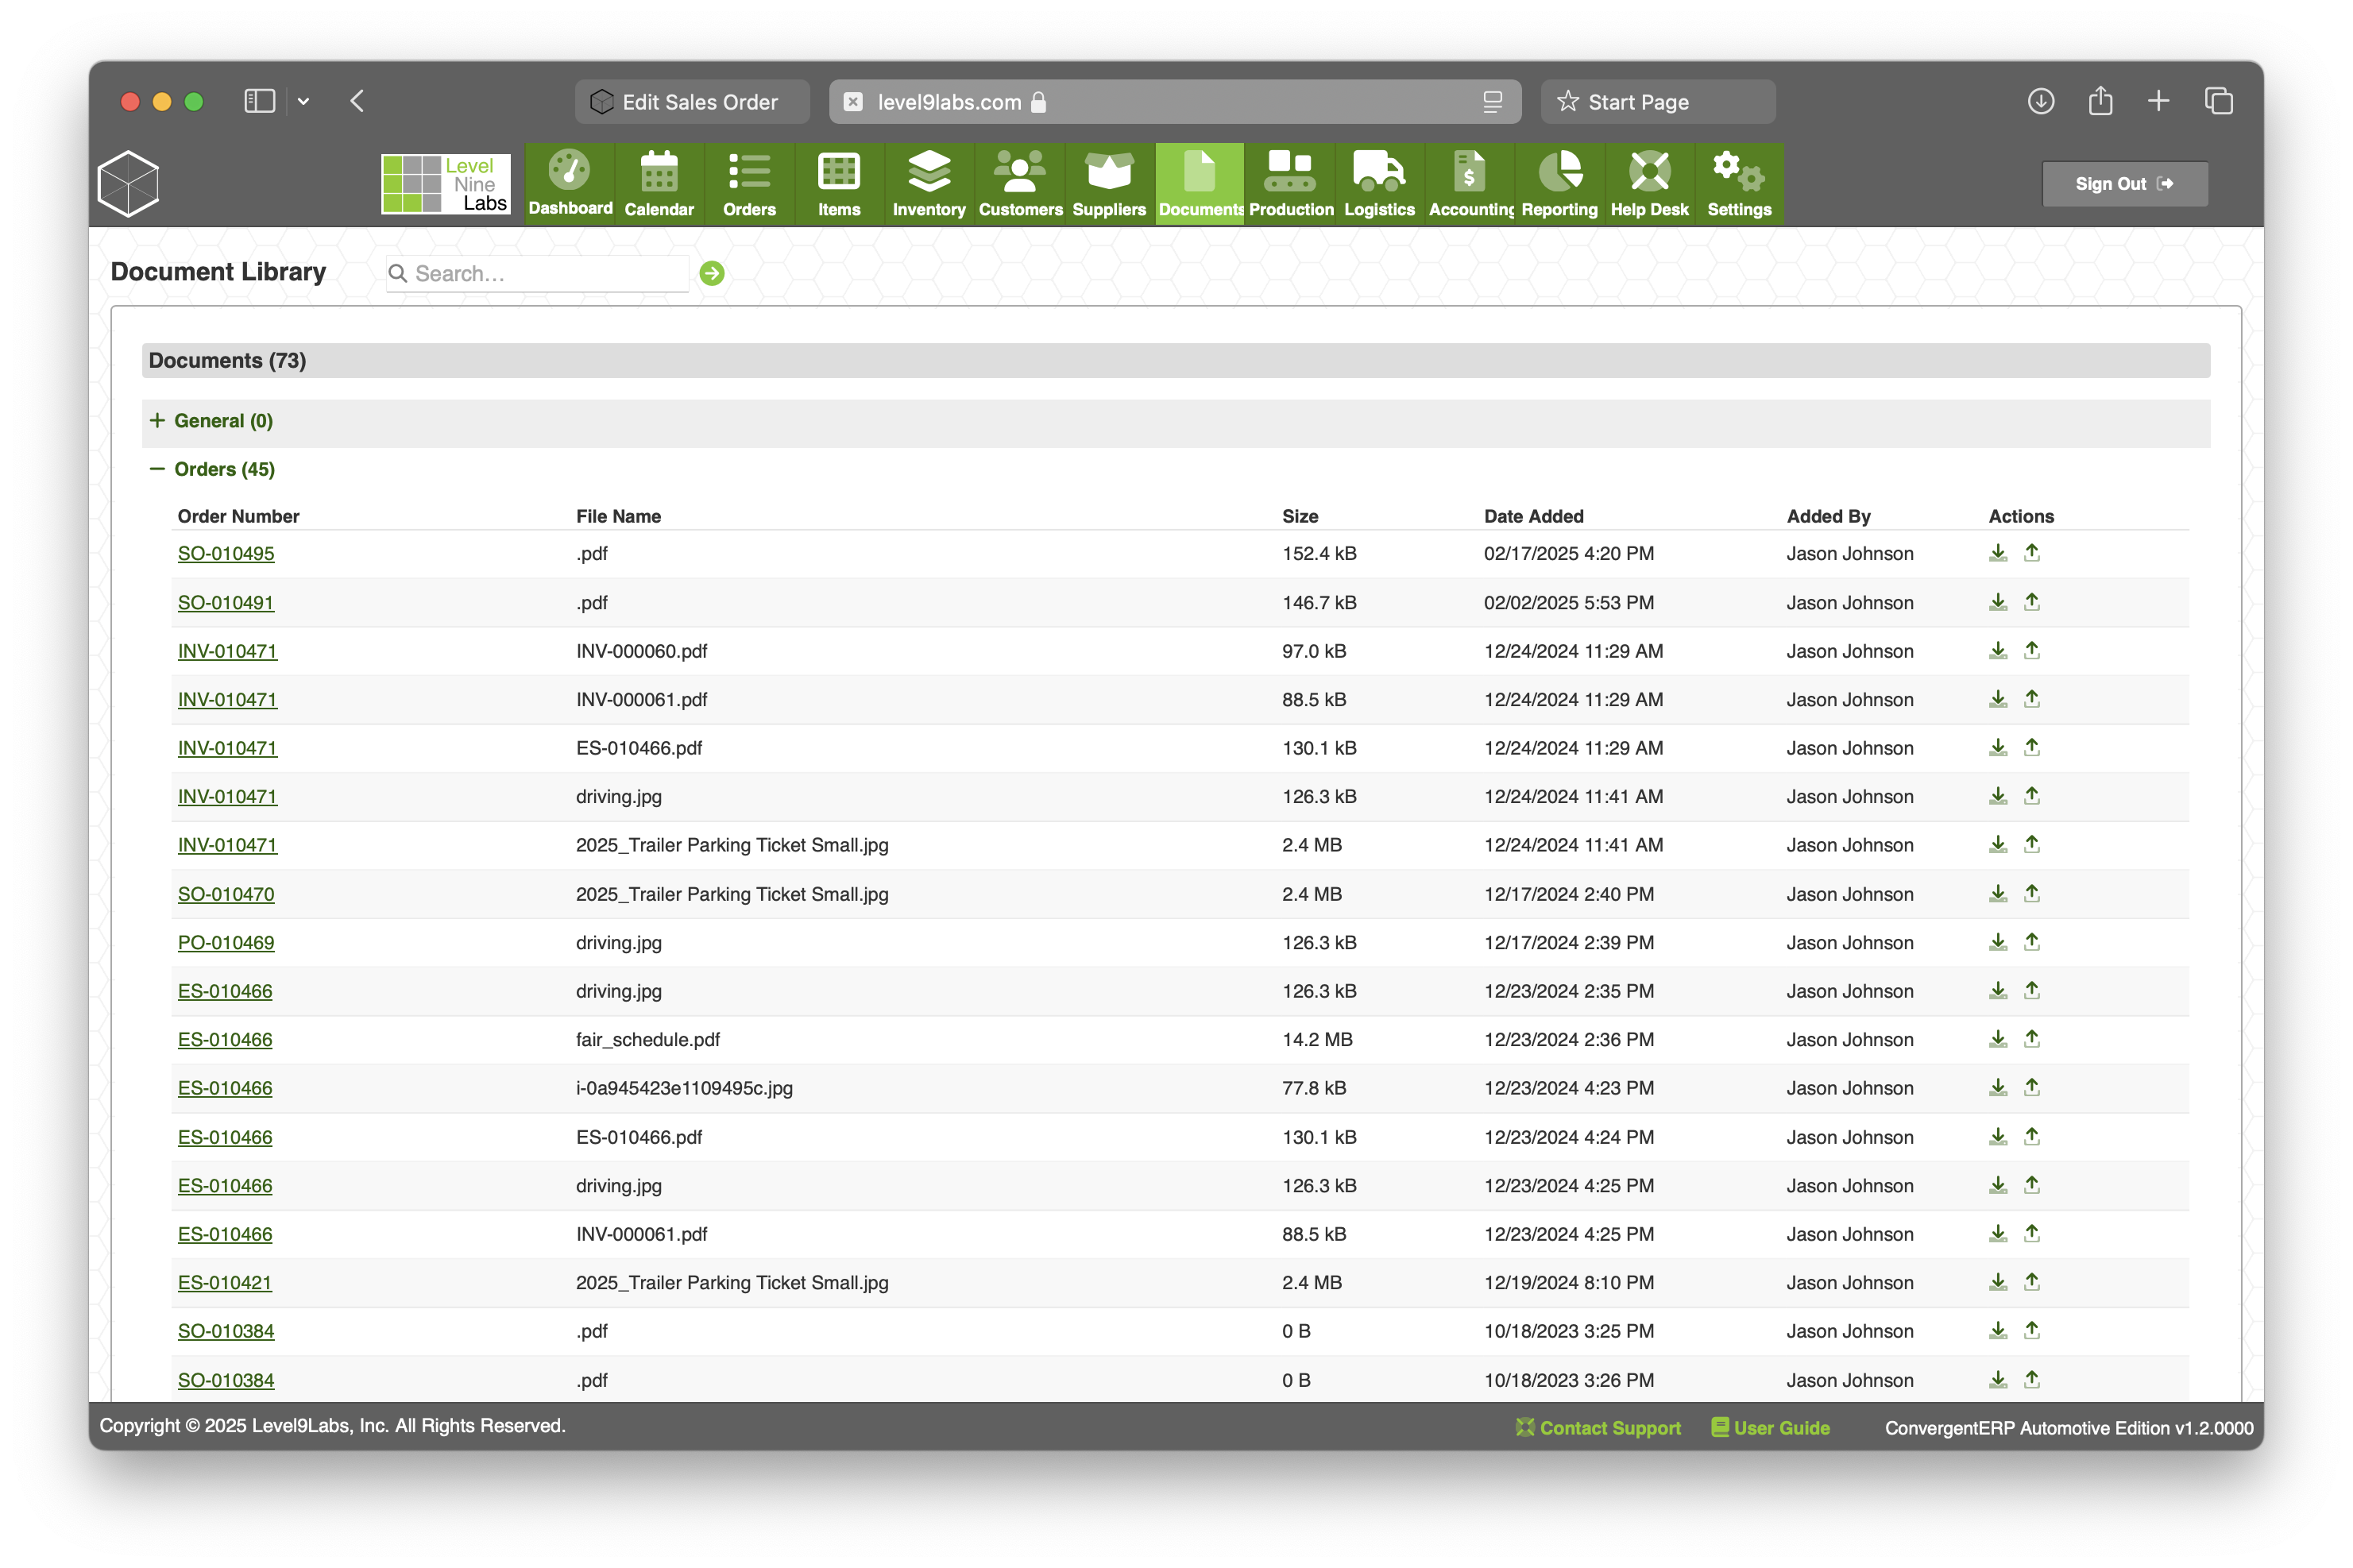Open order link SO-010491
Screen dimensions: 2353x1568
point(226,603)
